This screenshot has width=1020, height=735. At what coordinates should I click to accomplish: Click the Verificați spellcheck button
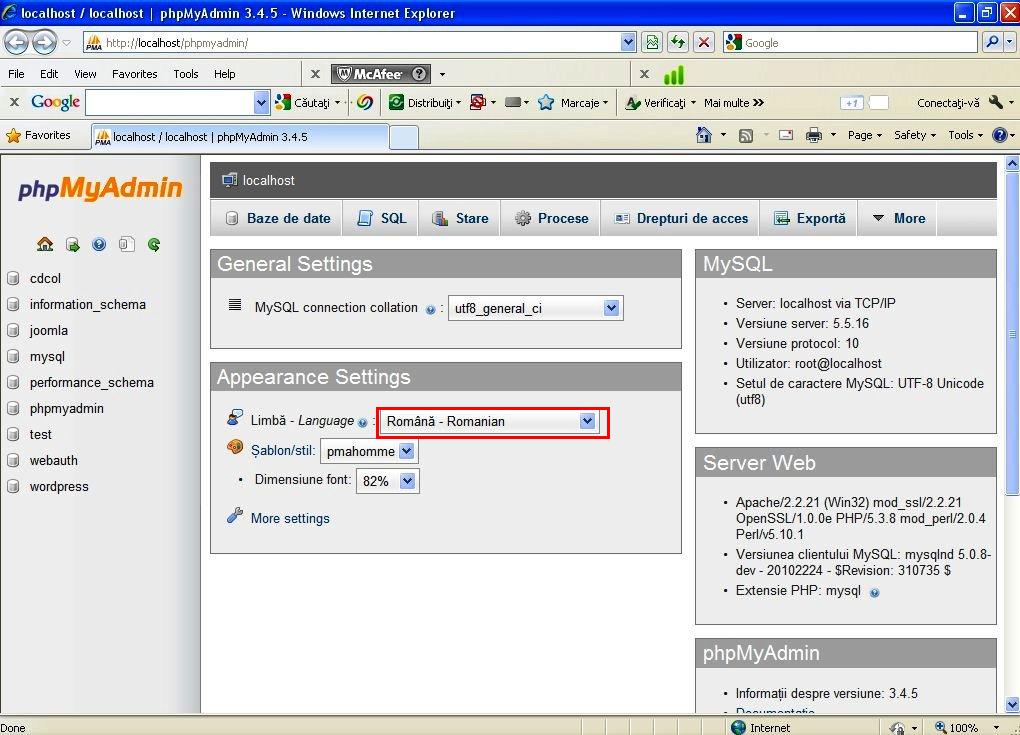click(x=660, y=102)
